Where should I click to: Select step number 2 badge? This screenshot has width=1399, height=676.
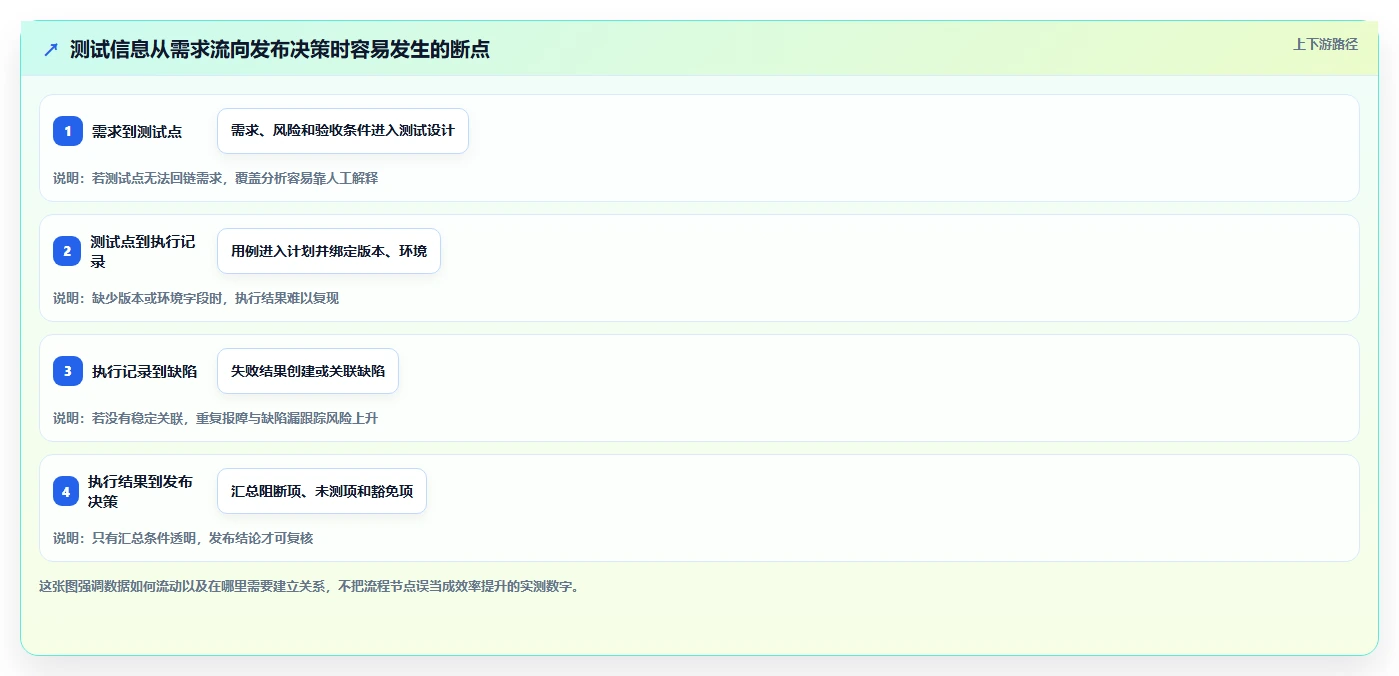coord(68,251)
